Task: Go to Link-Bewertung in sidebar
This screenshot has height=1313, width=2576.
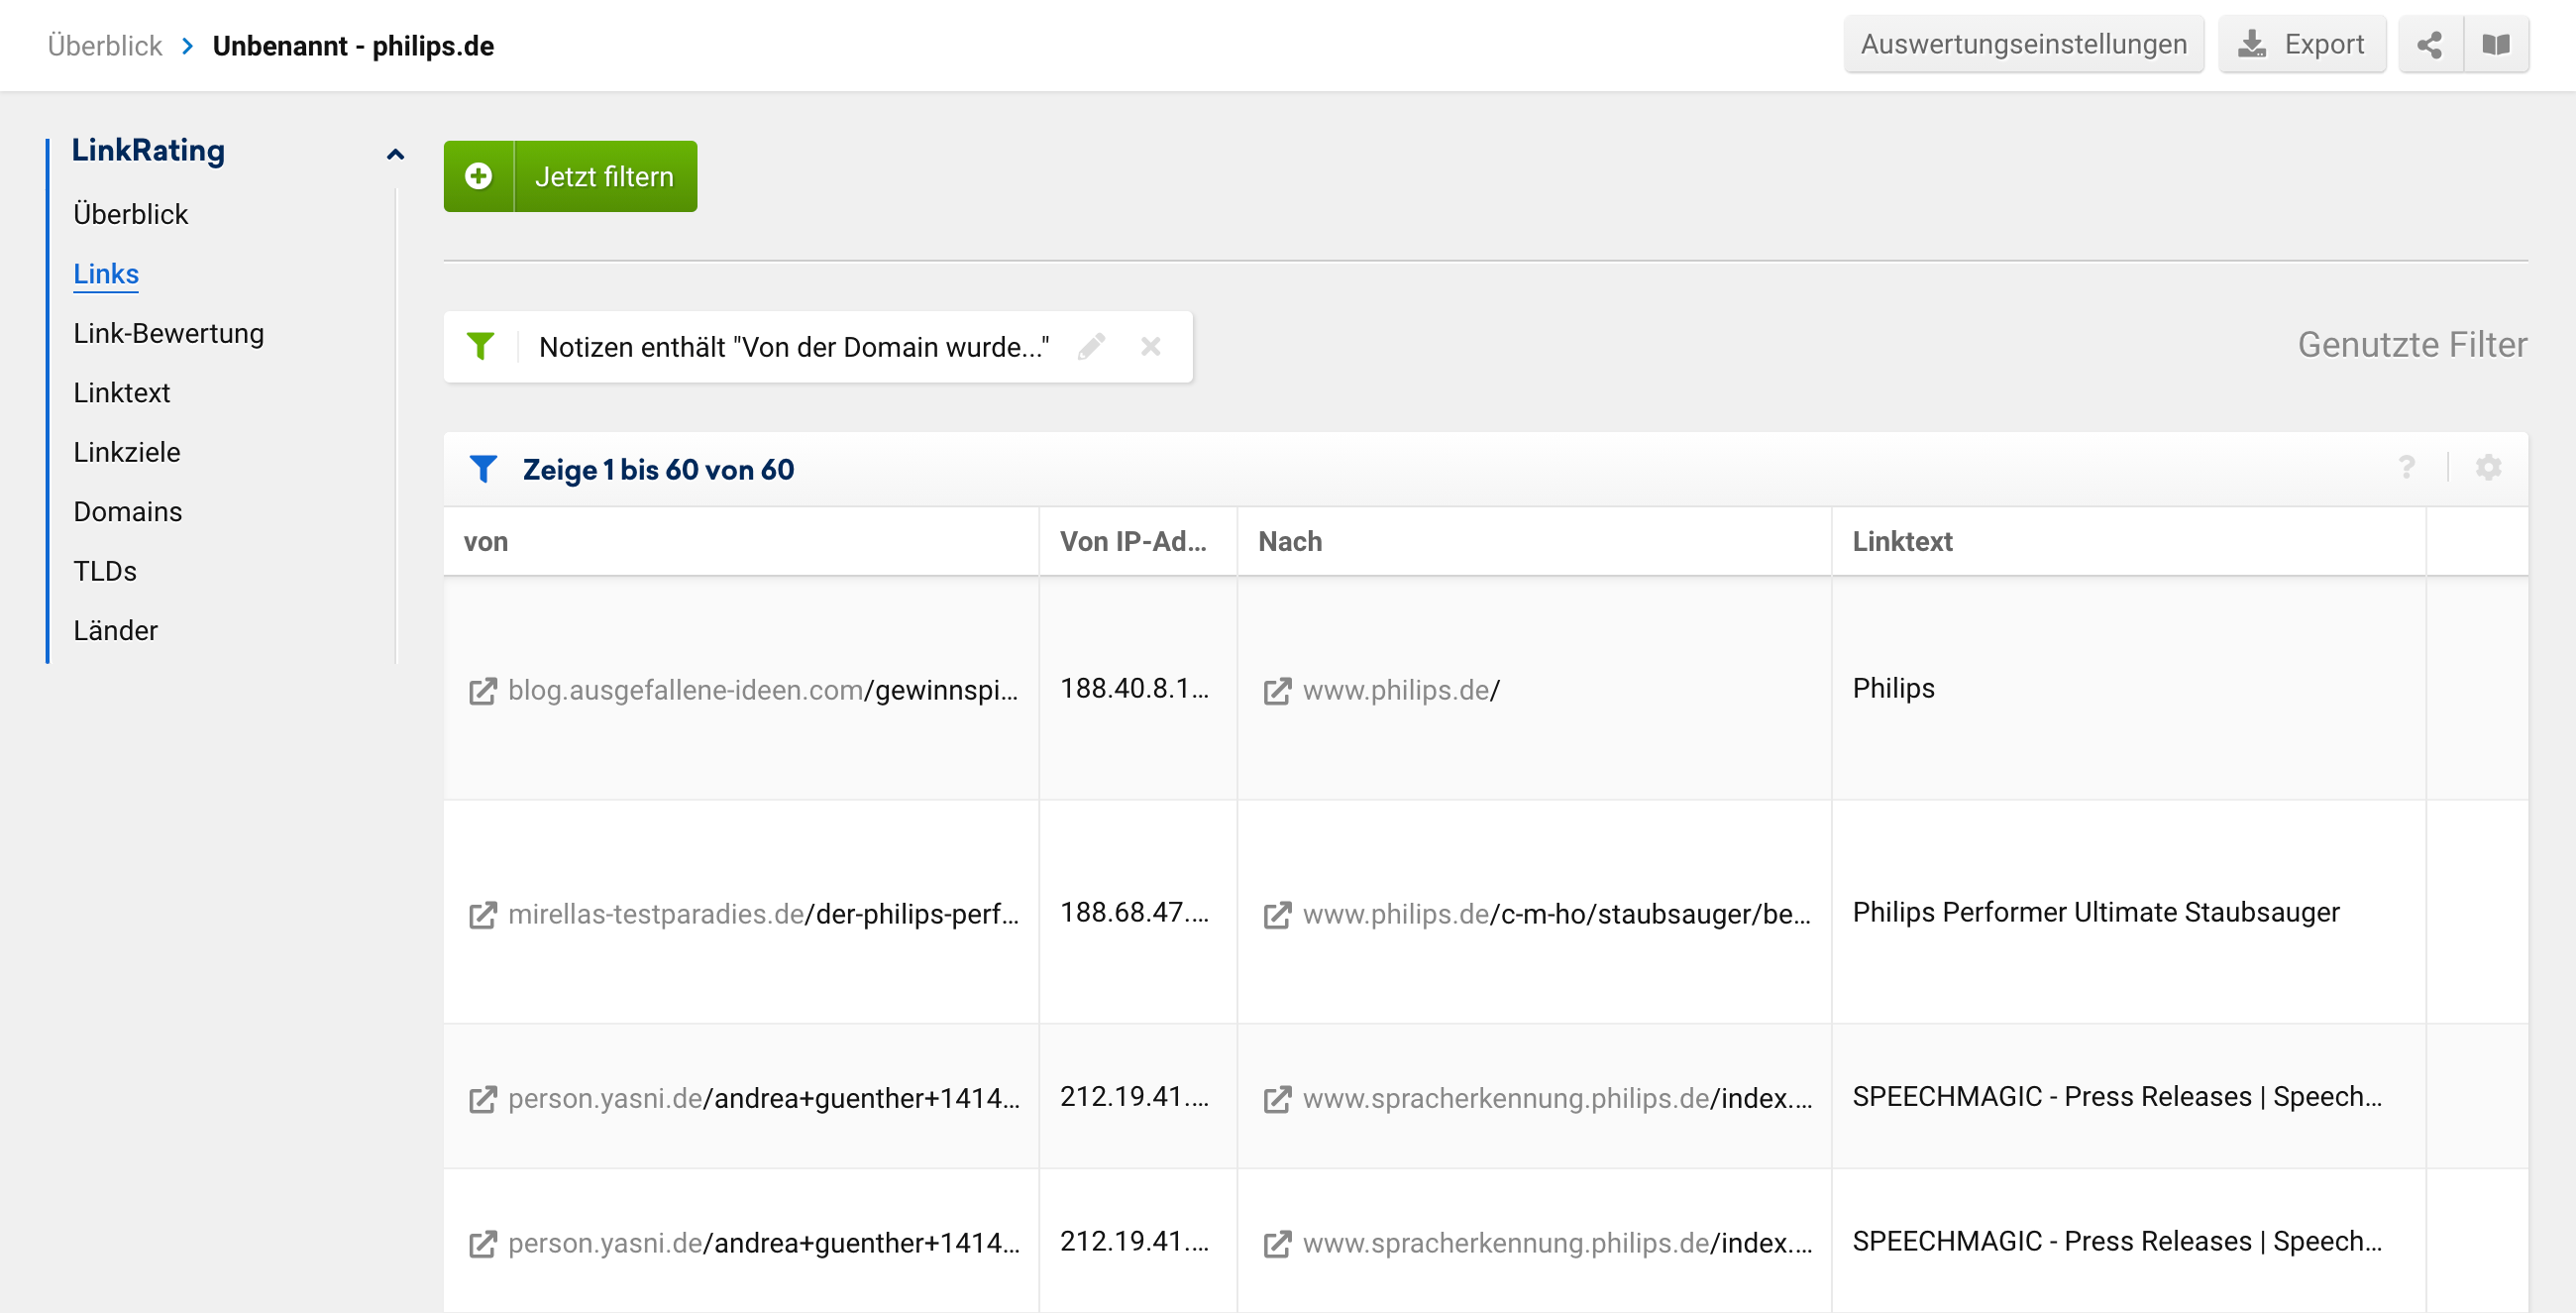Action: click(168, 333)
